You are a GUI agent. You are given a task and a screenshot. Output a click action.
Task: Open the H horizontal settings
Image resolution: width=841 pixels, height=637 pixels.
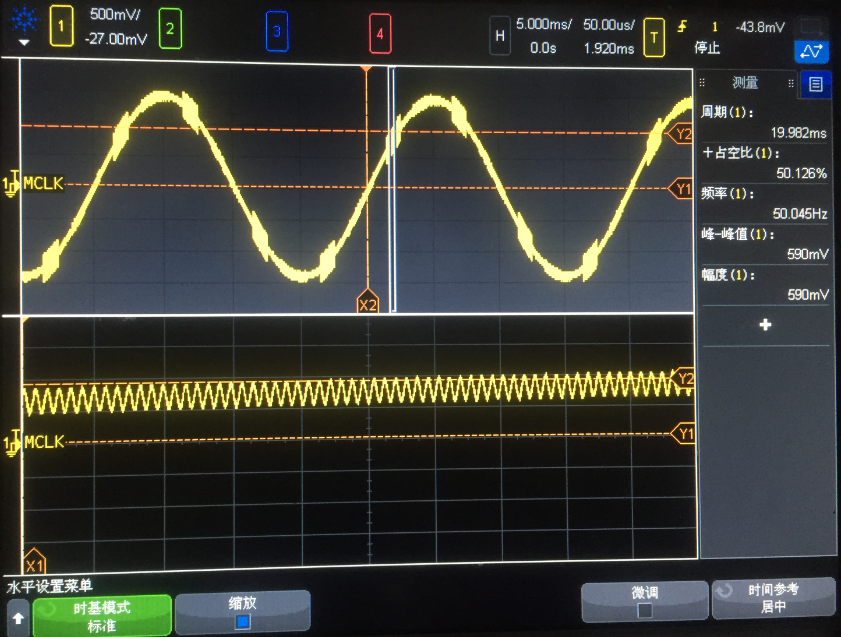click(x=500, y=35)
